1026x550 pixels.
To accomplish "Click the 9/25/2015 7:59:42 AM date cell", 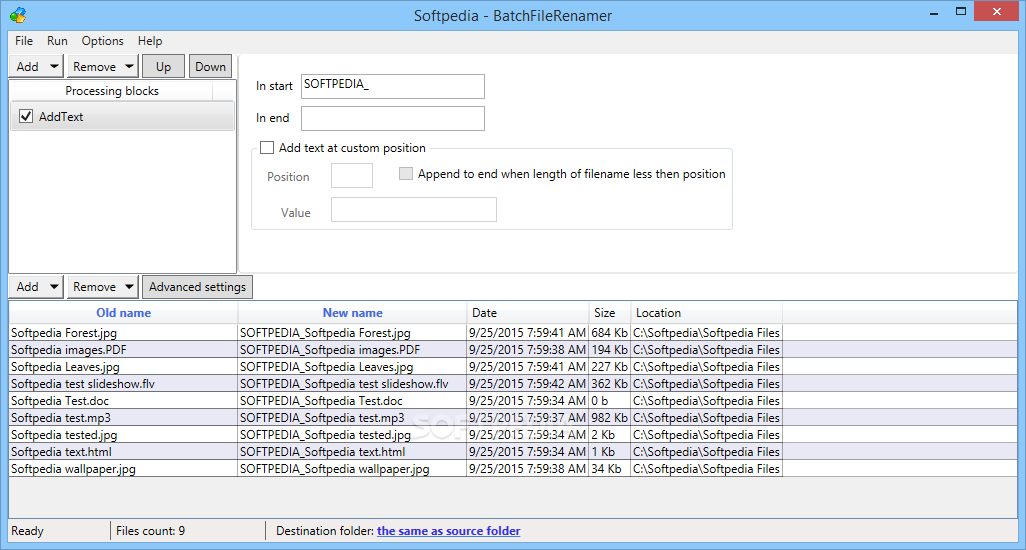I will (x=527, y=384).
